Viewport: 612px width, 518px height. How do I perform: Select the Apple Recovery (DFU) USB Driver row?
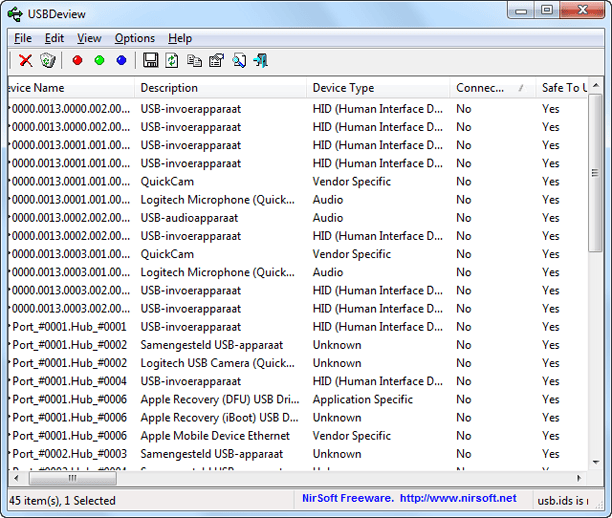(x=297, y=399)
